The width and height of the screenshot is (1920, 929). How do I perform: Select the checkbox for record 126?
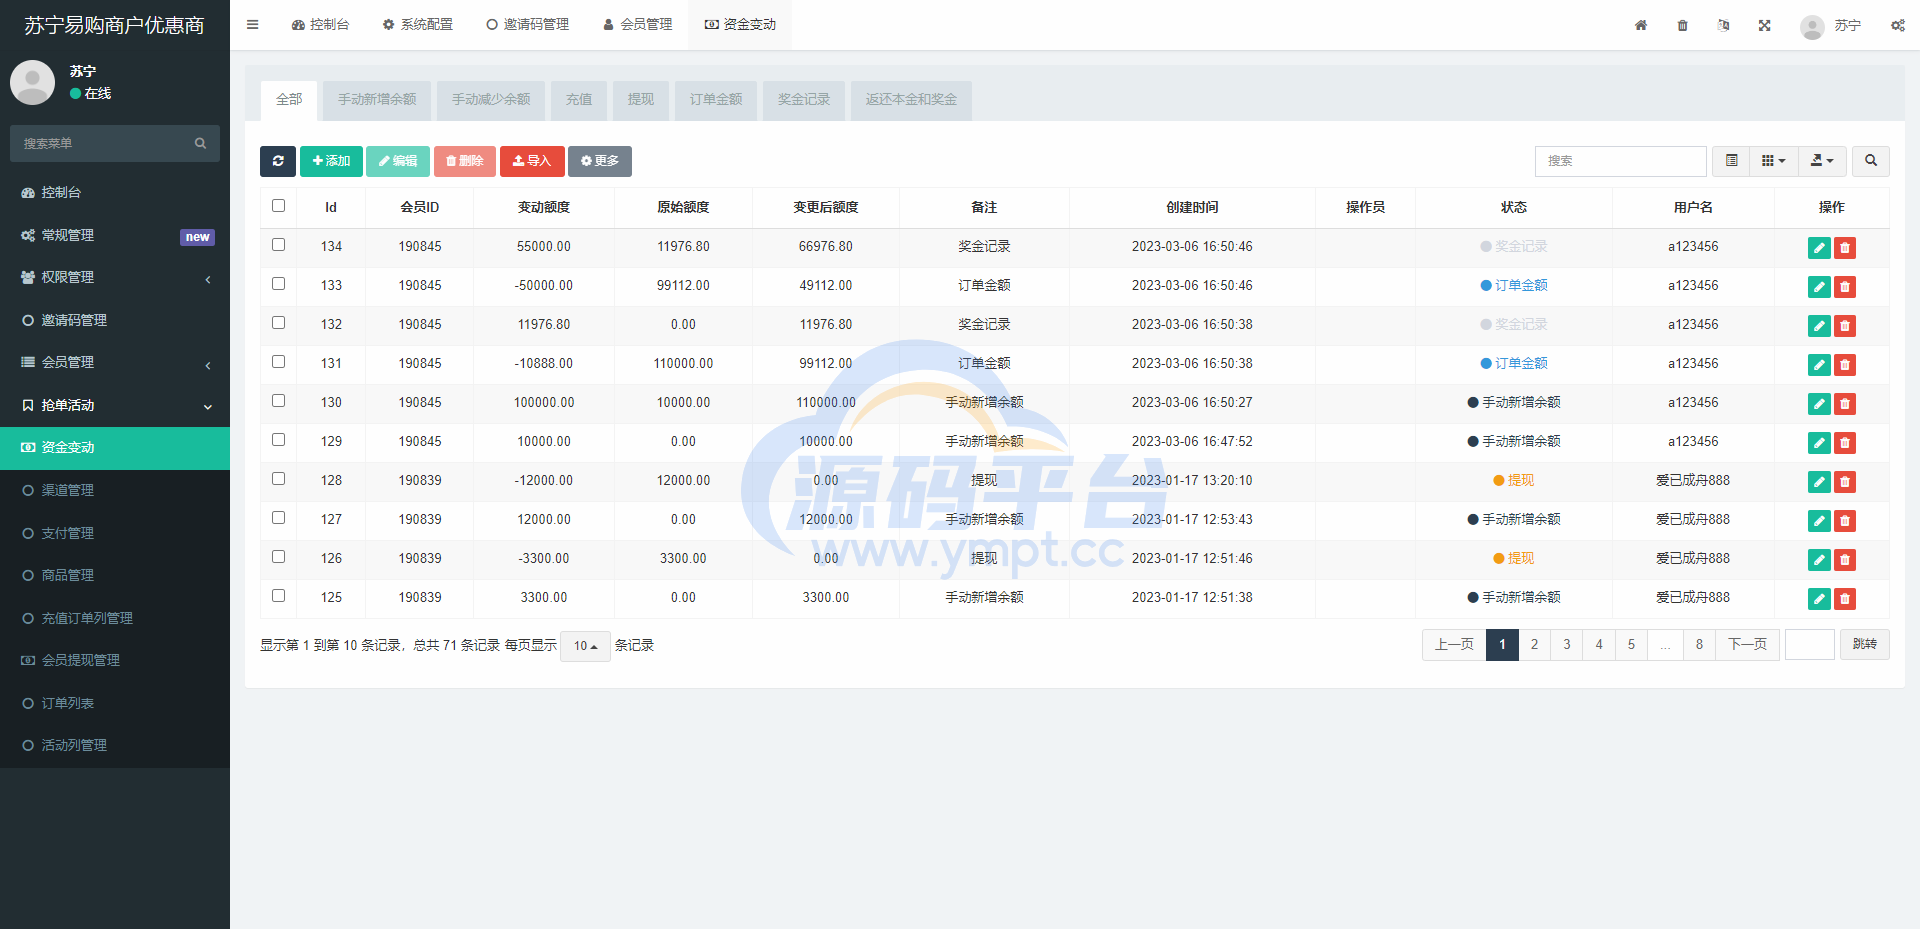tap(279, 557)
